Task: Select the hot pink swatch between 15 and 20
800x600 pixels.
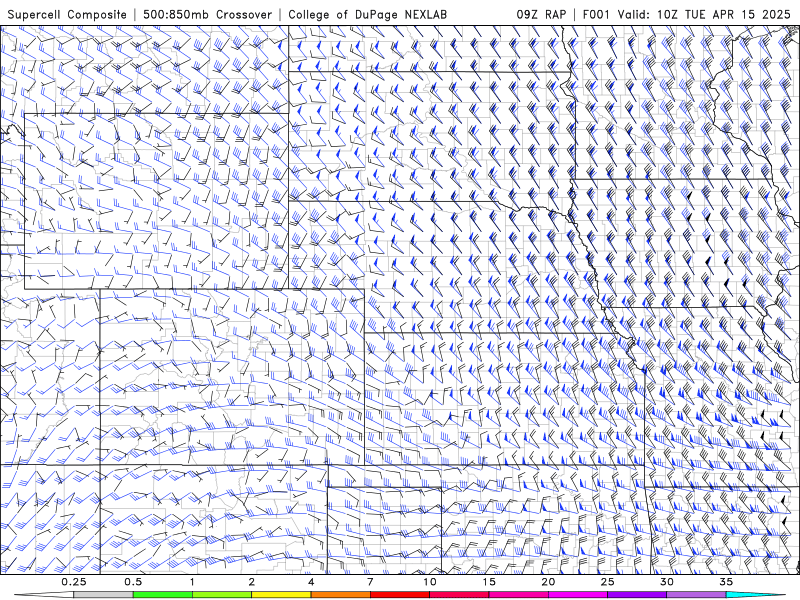Action: 518,595
